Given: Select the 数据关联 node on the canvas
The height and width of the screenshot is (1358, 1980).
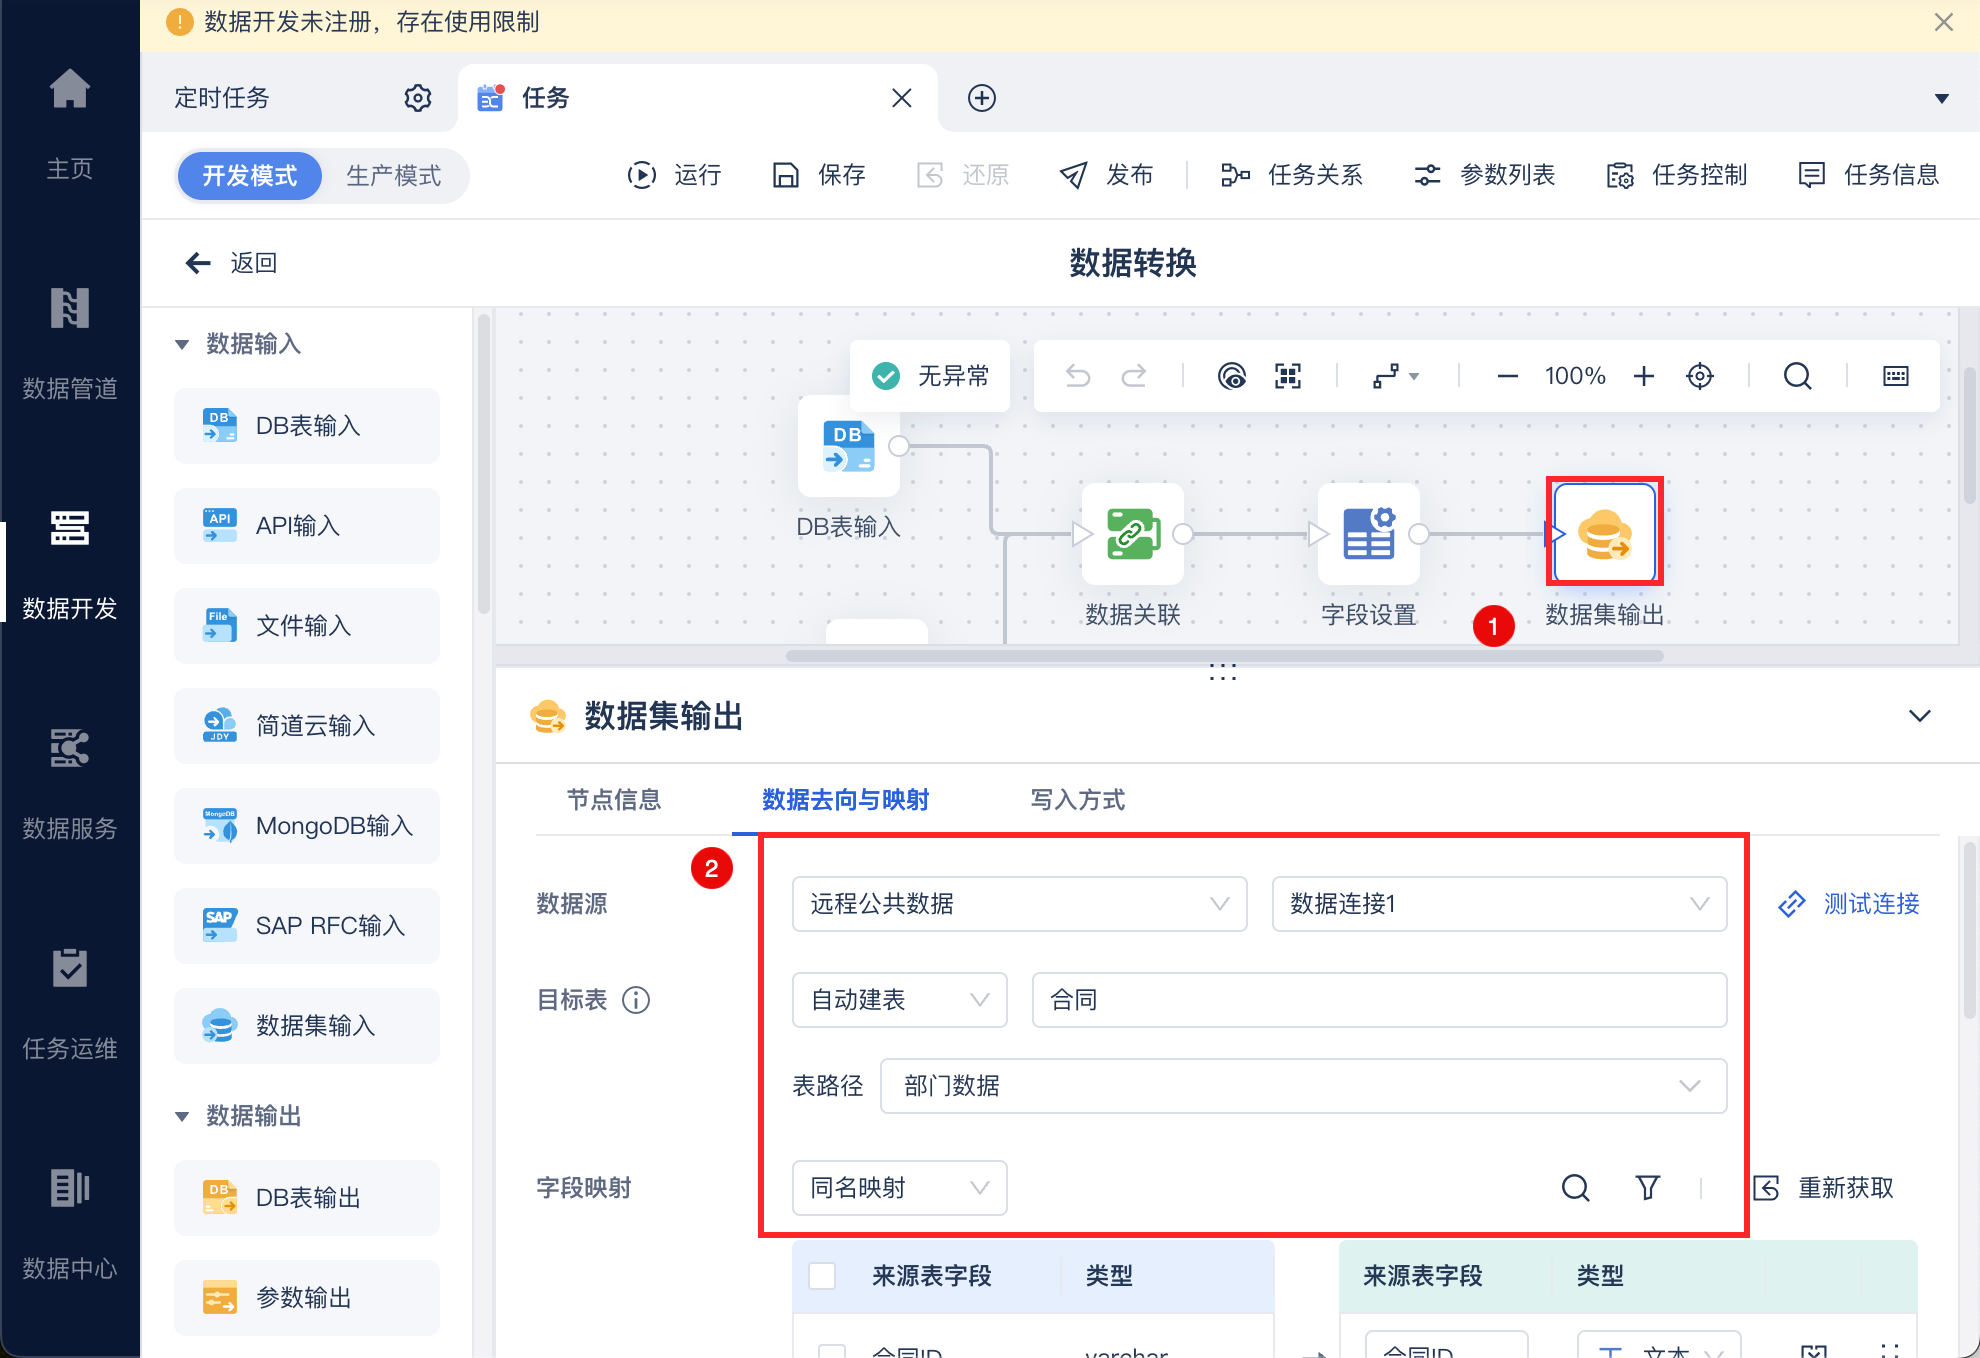Looking at the screenshot, I should pyautogui.click(x=1132, y=534).
